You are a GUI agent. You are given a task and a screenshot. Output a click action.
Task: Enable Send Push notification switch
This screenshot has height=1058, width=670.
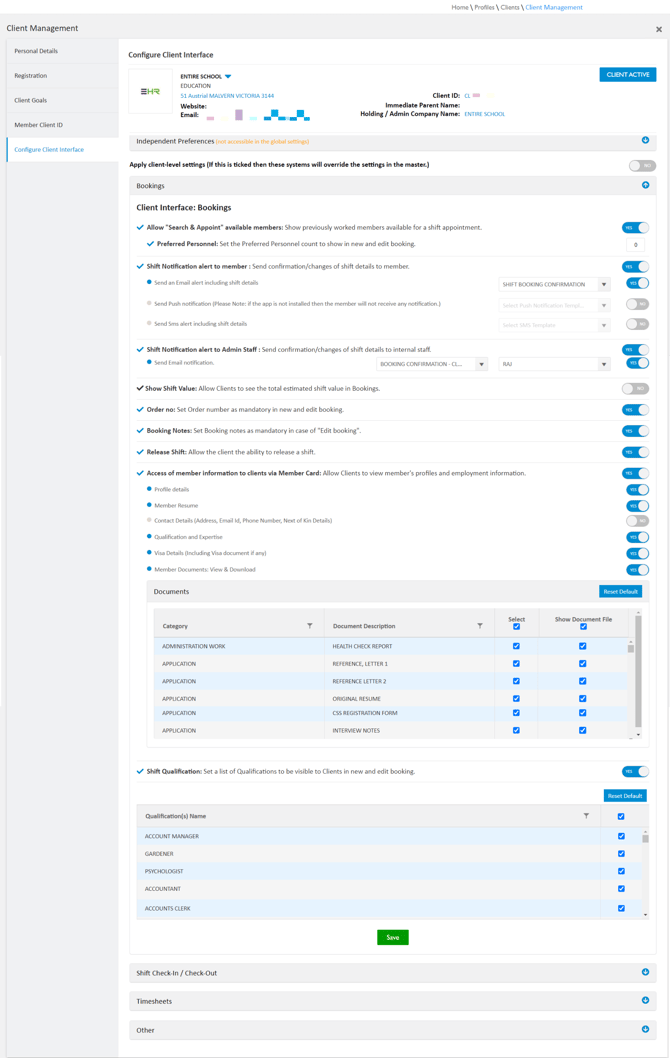(x=638, y=304)
